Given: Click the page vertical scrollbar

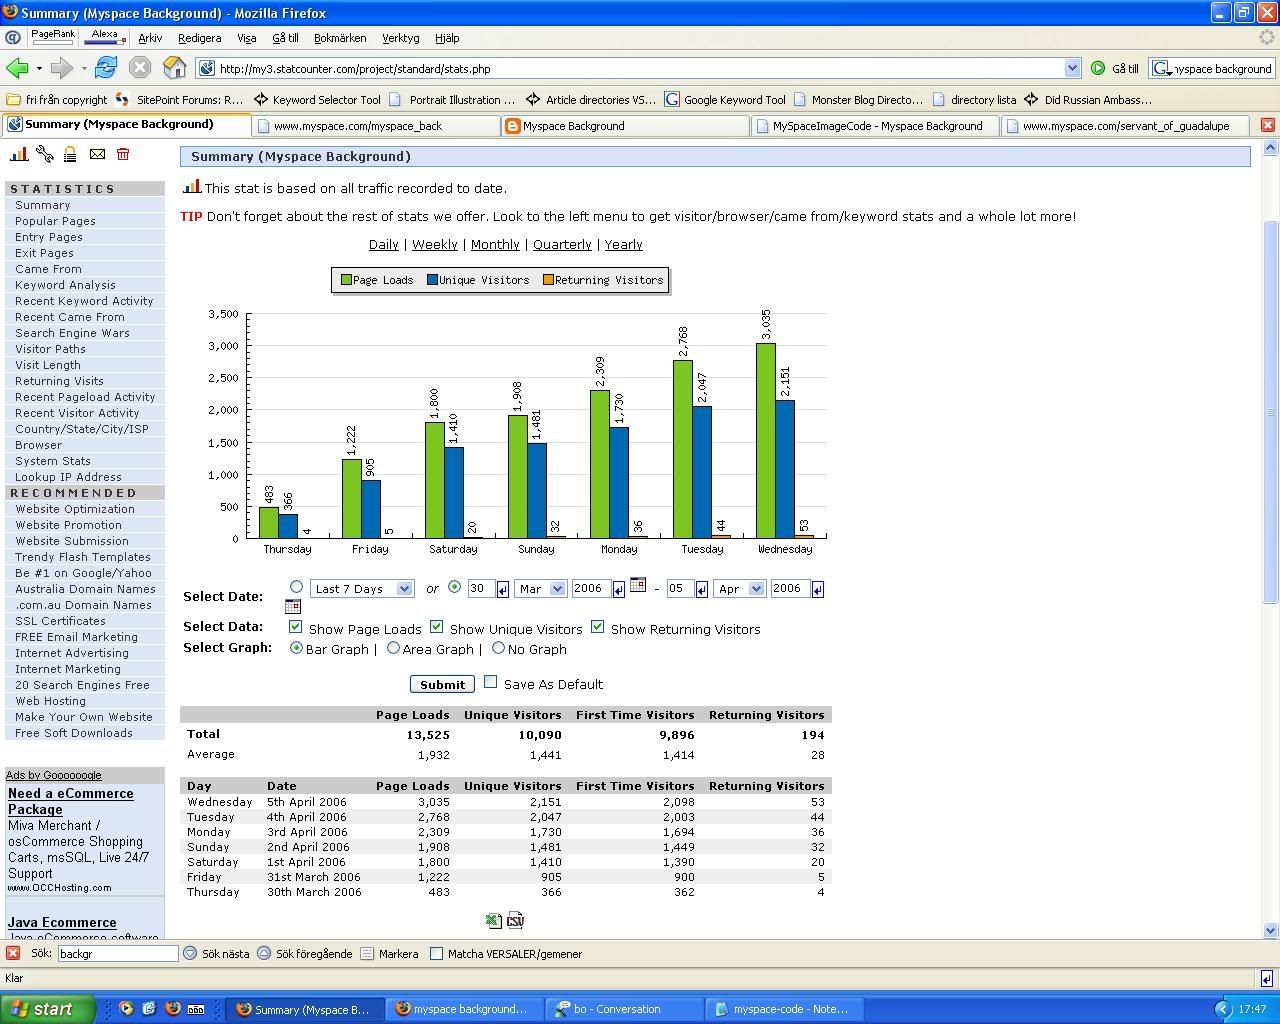Looking at the screenshot, I should pos(1271,410).
